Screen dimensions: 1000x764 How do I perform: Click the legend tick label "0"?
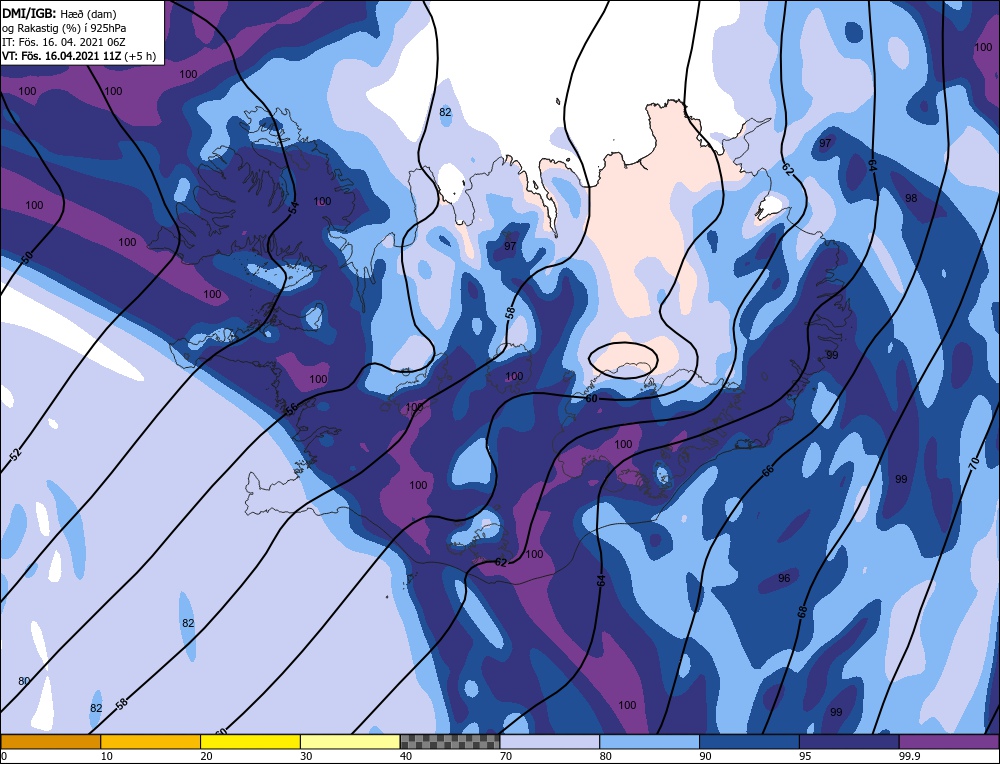tap(4, 756)
